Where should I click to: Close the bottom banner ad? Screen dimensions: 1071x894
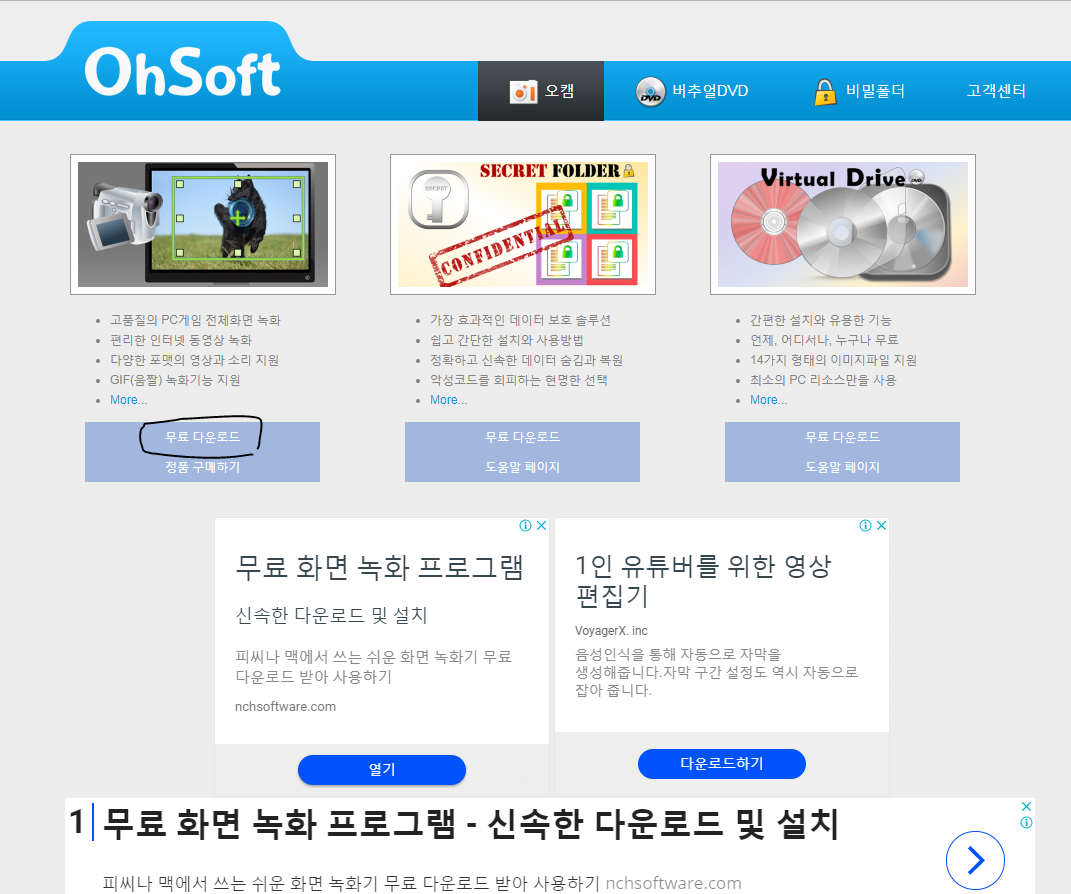pyautogui.click(x=1026, y=807)
